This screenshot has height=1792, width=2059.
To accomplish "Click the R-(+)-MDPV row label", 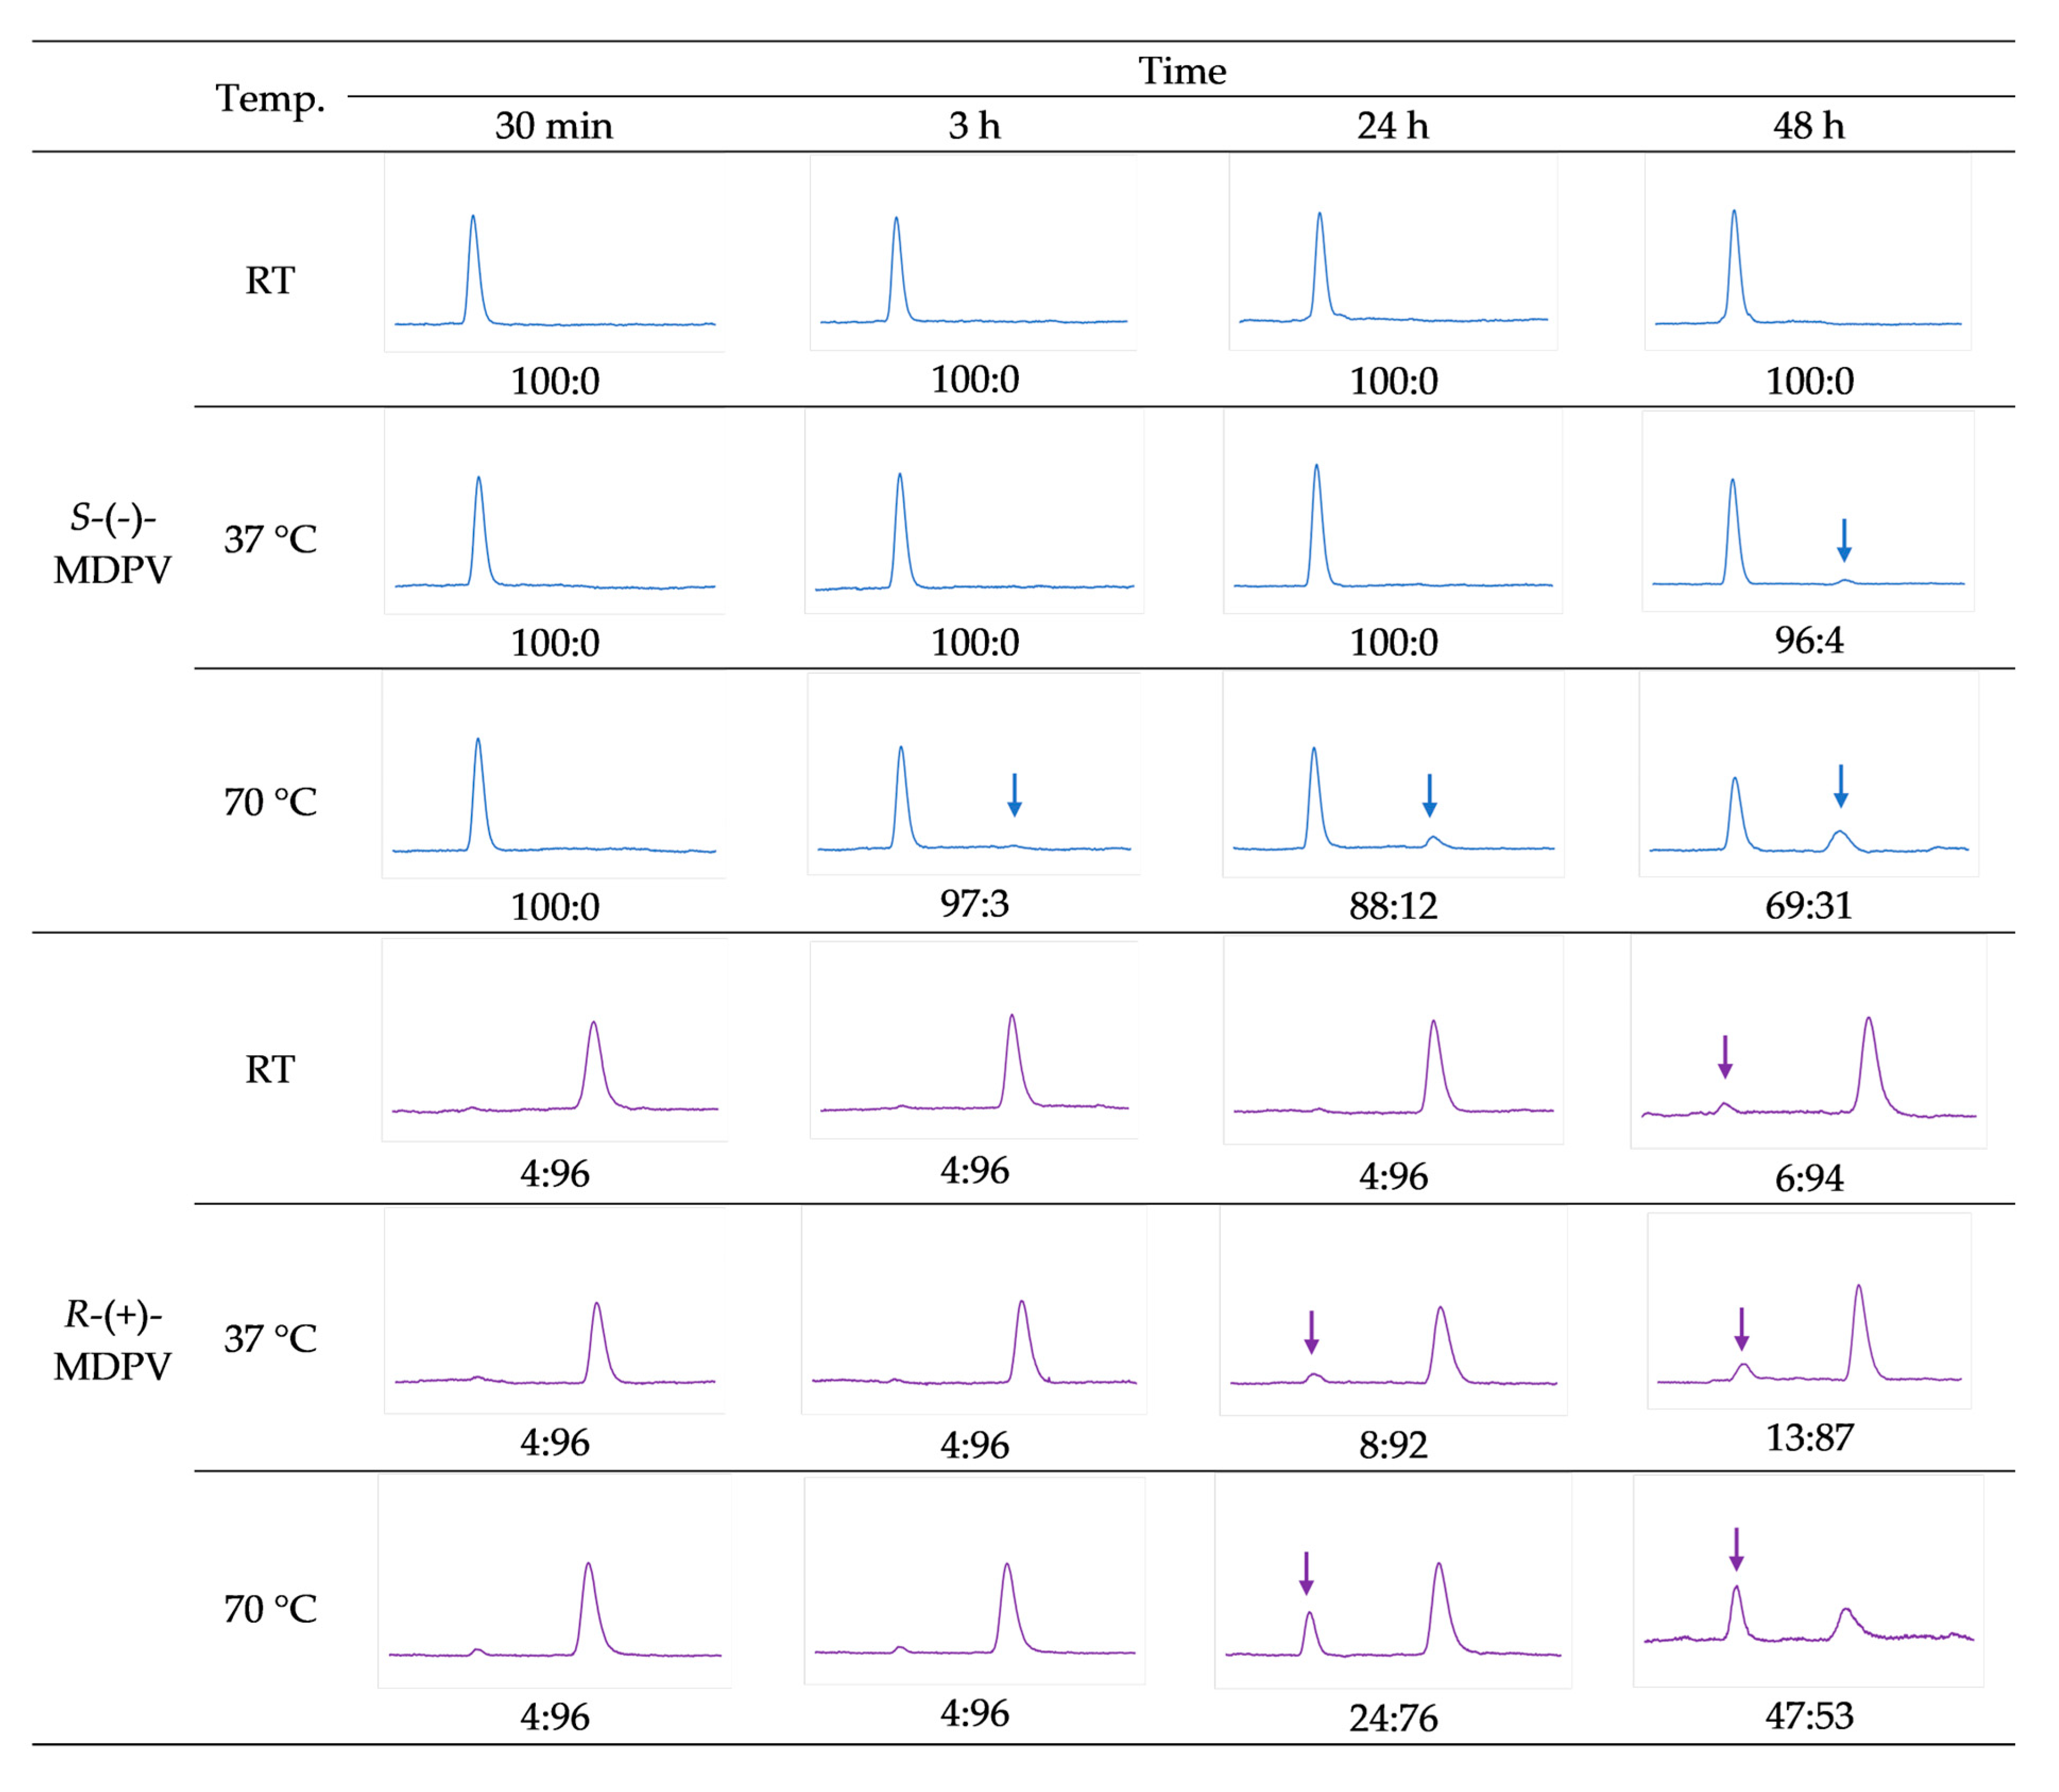I will tap(112, 1340).
